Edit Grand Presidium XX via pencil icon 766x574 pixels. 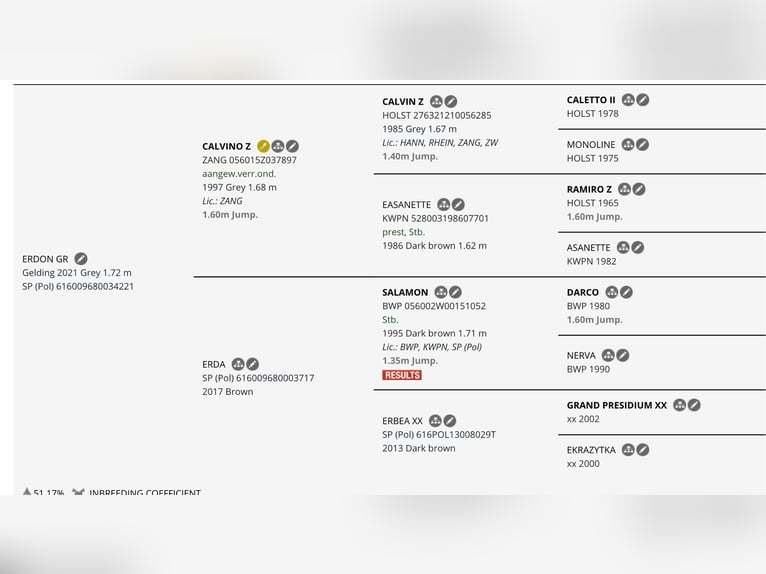[x=694, y=405]
